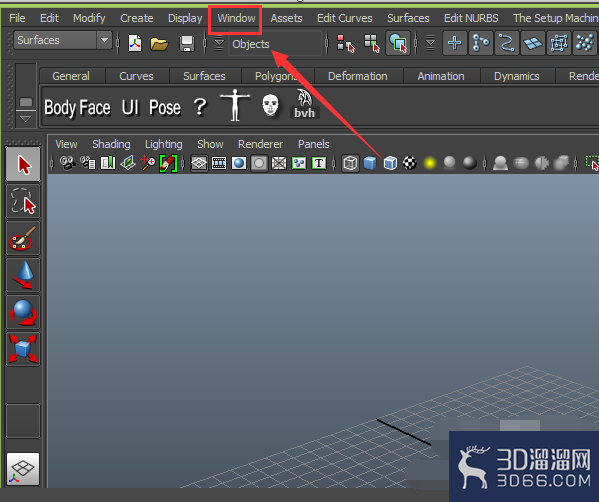599x502 pixels.
Task: Click the New Scene icon
Action: coord(134,43)
